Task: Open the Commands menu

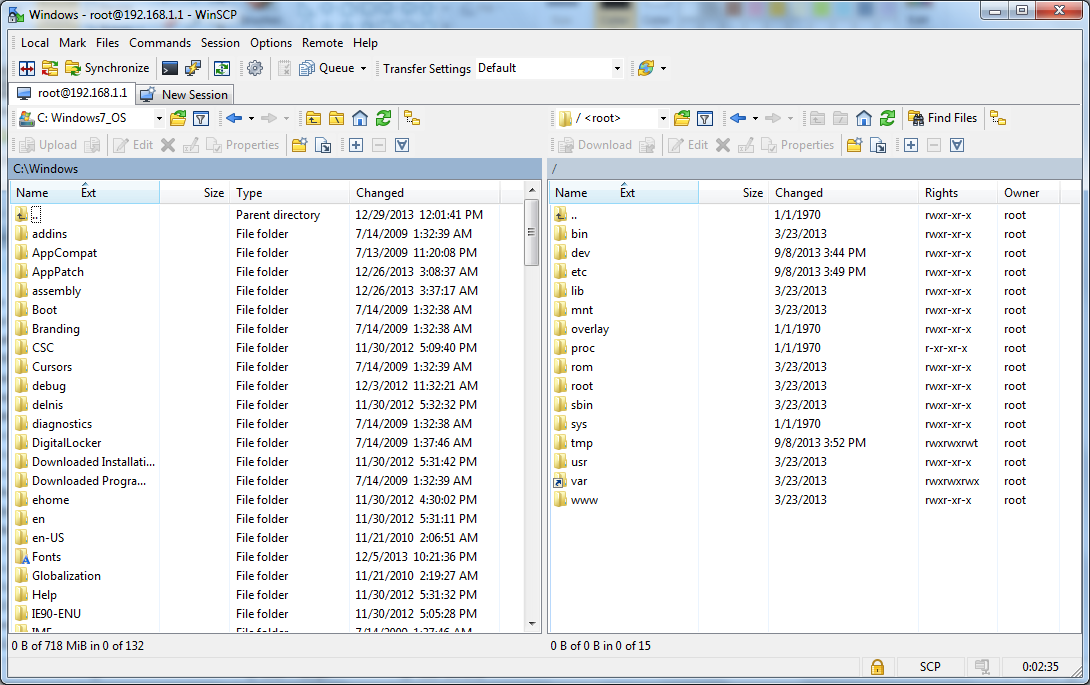Action: [160, 42]
